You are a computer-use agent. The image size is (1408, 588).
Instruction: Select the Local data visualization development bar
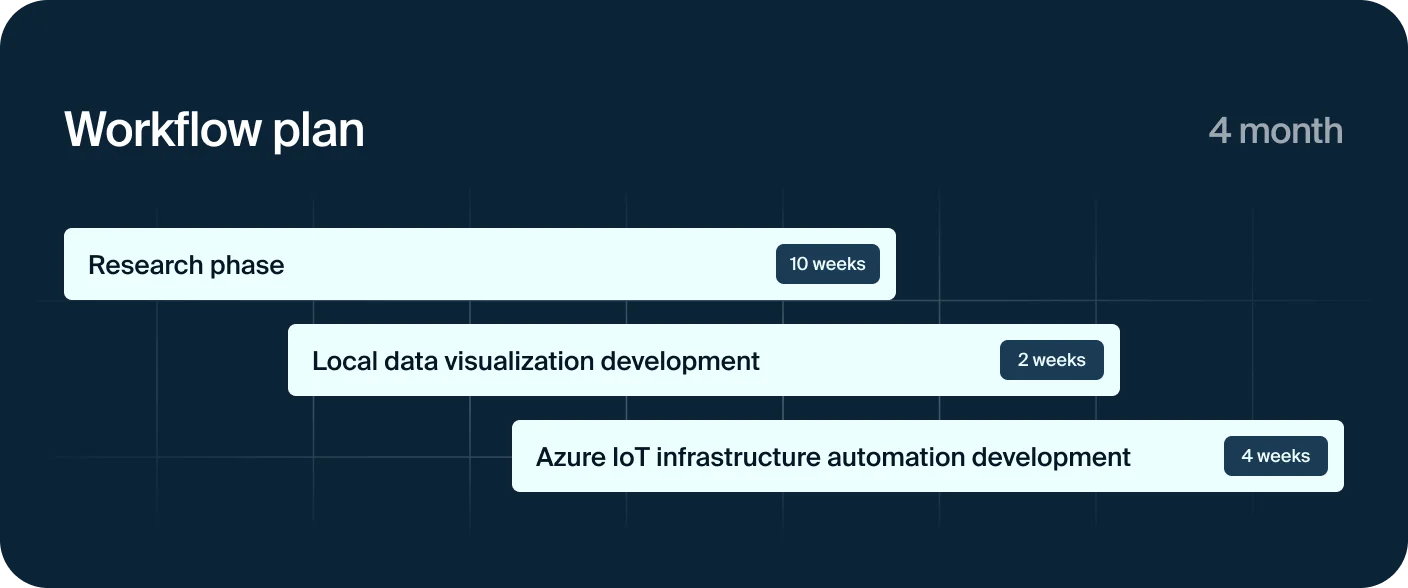[x=704, y=360]
